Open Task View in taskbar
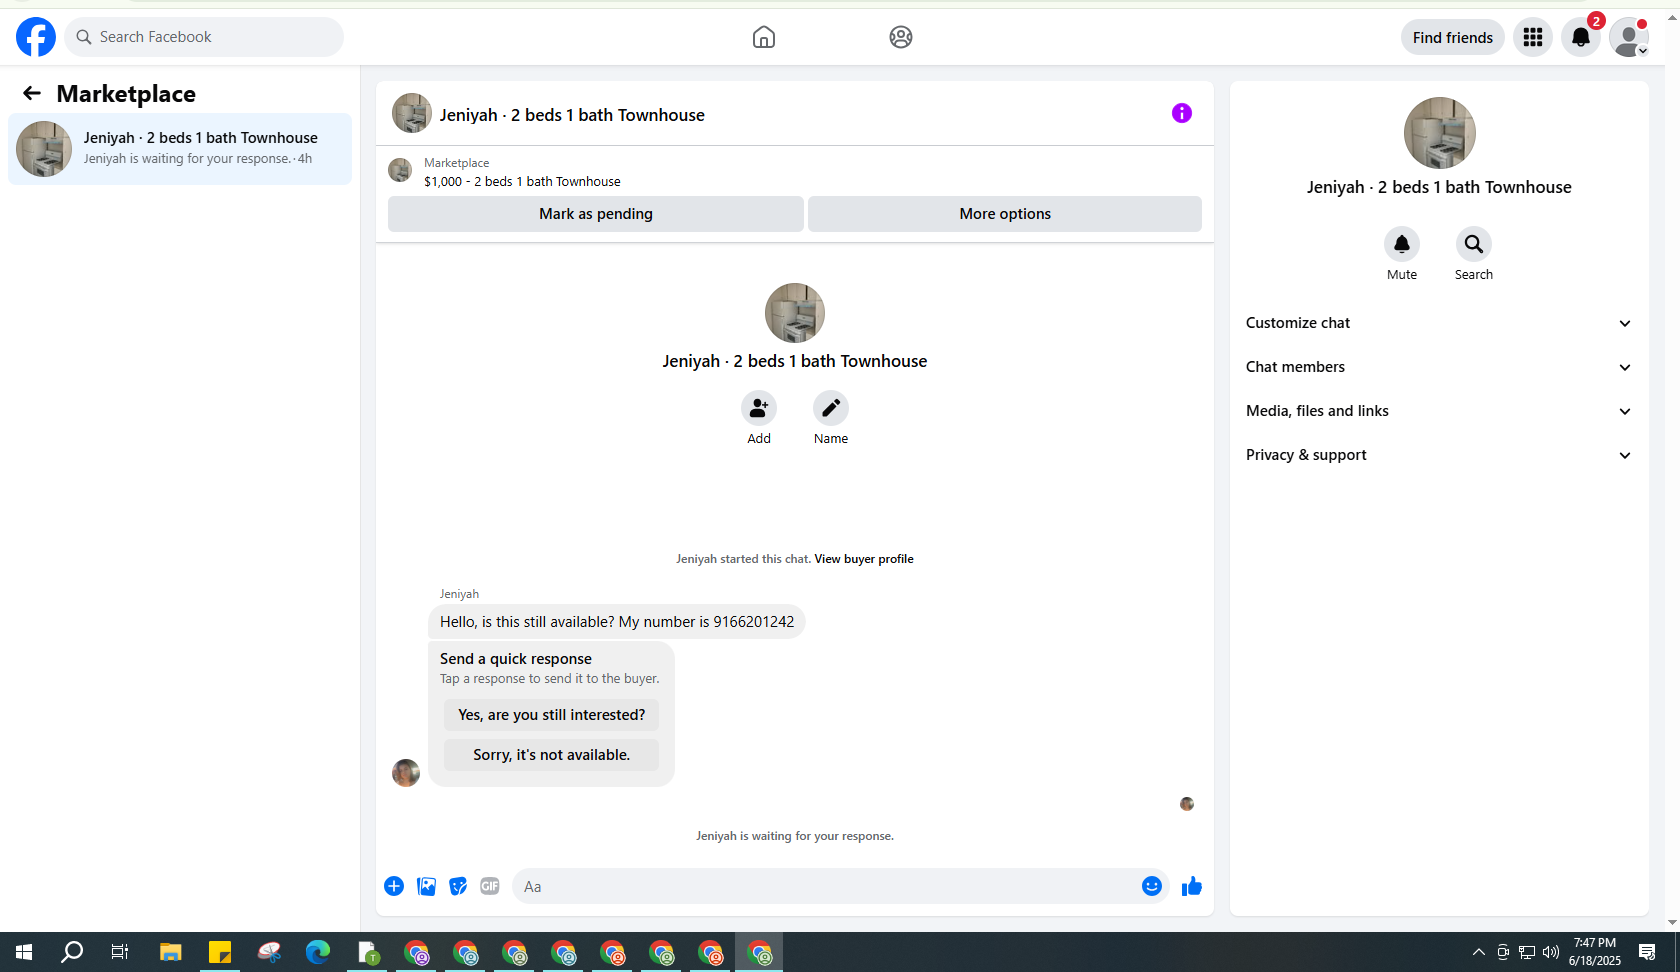 point(120,952)
